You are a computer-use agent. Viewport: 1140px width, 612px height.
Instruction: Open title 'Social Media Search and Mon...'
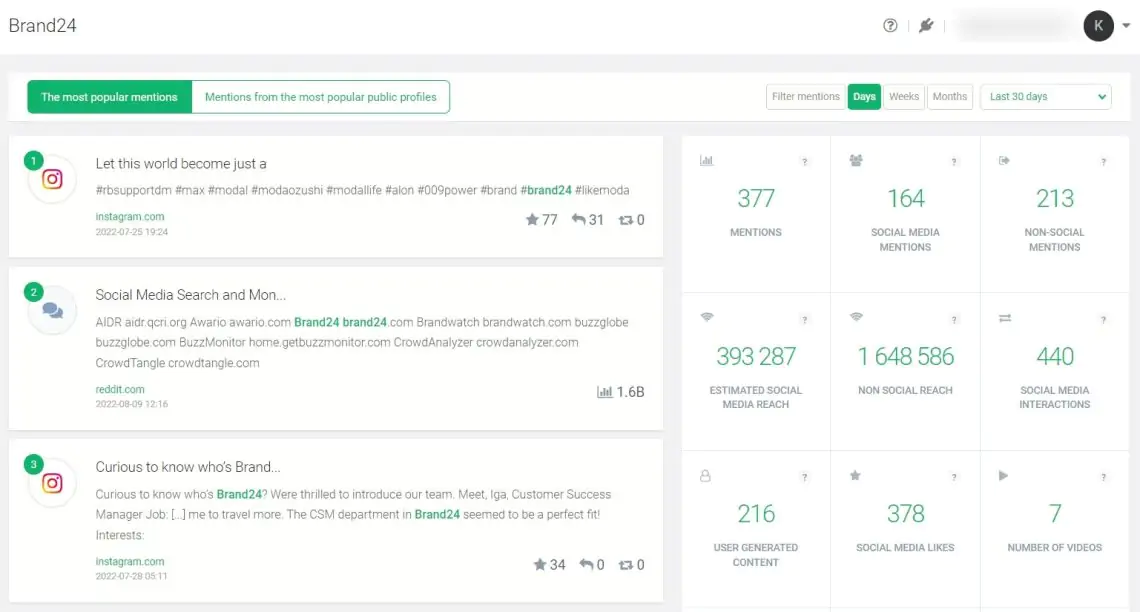[190, 294]
